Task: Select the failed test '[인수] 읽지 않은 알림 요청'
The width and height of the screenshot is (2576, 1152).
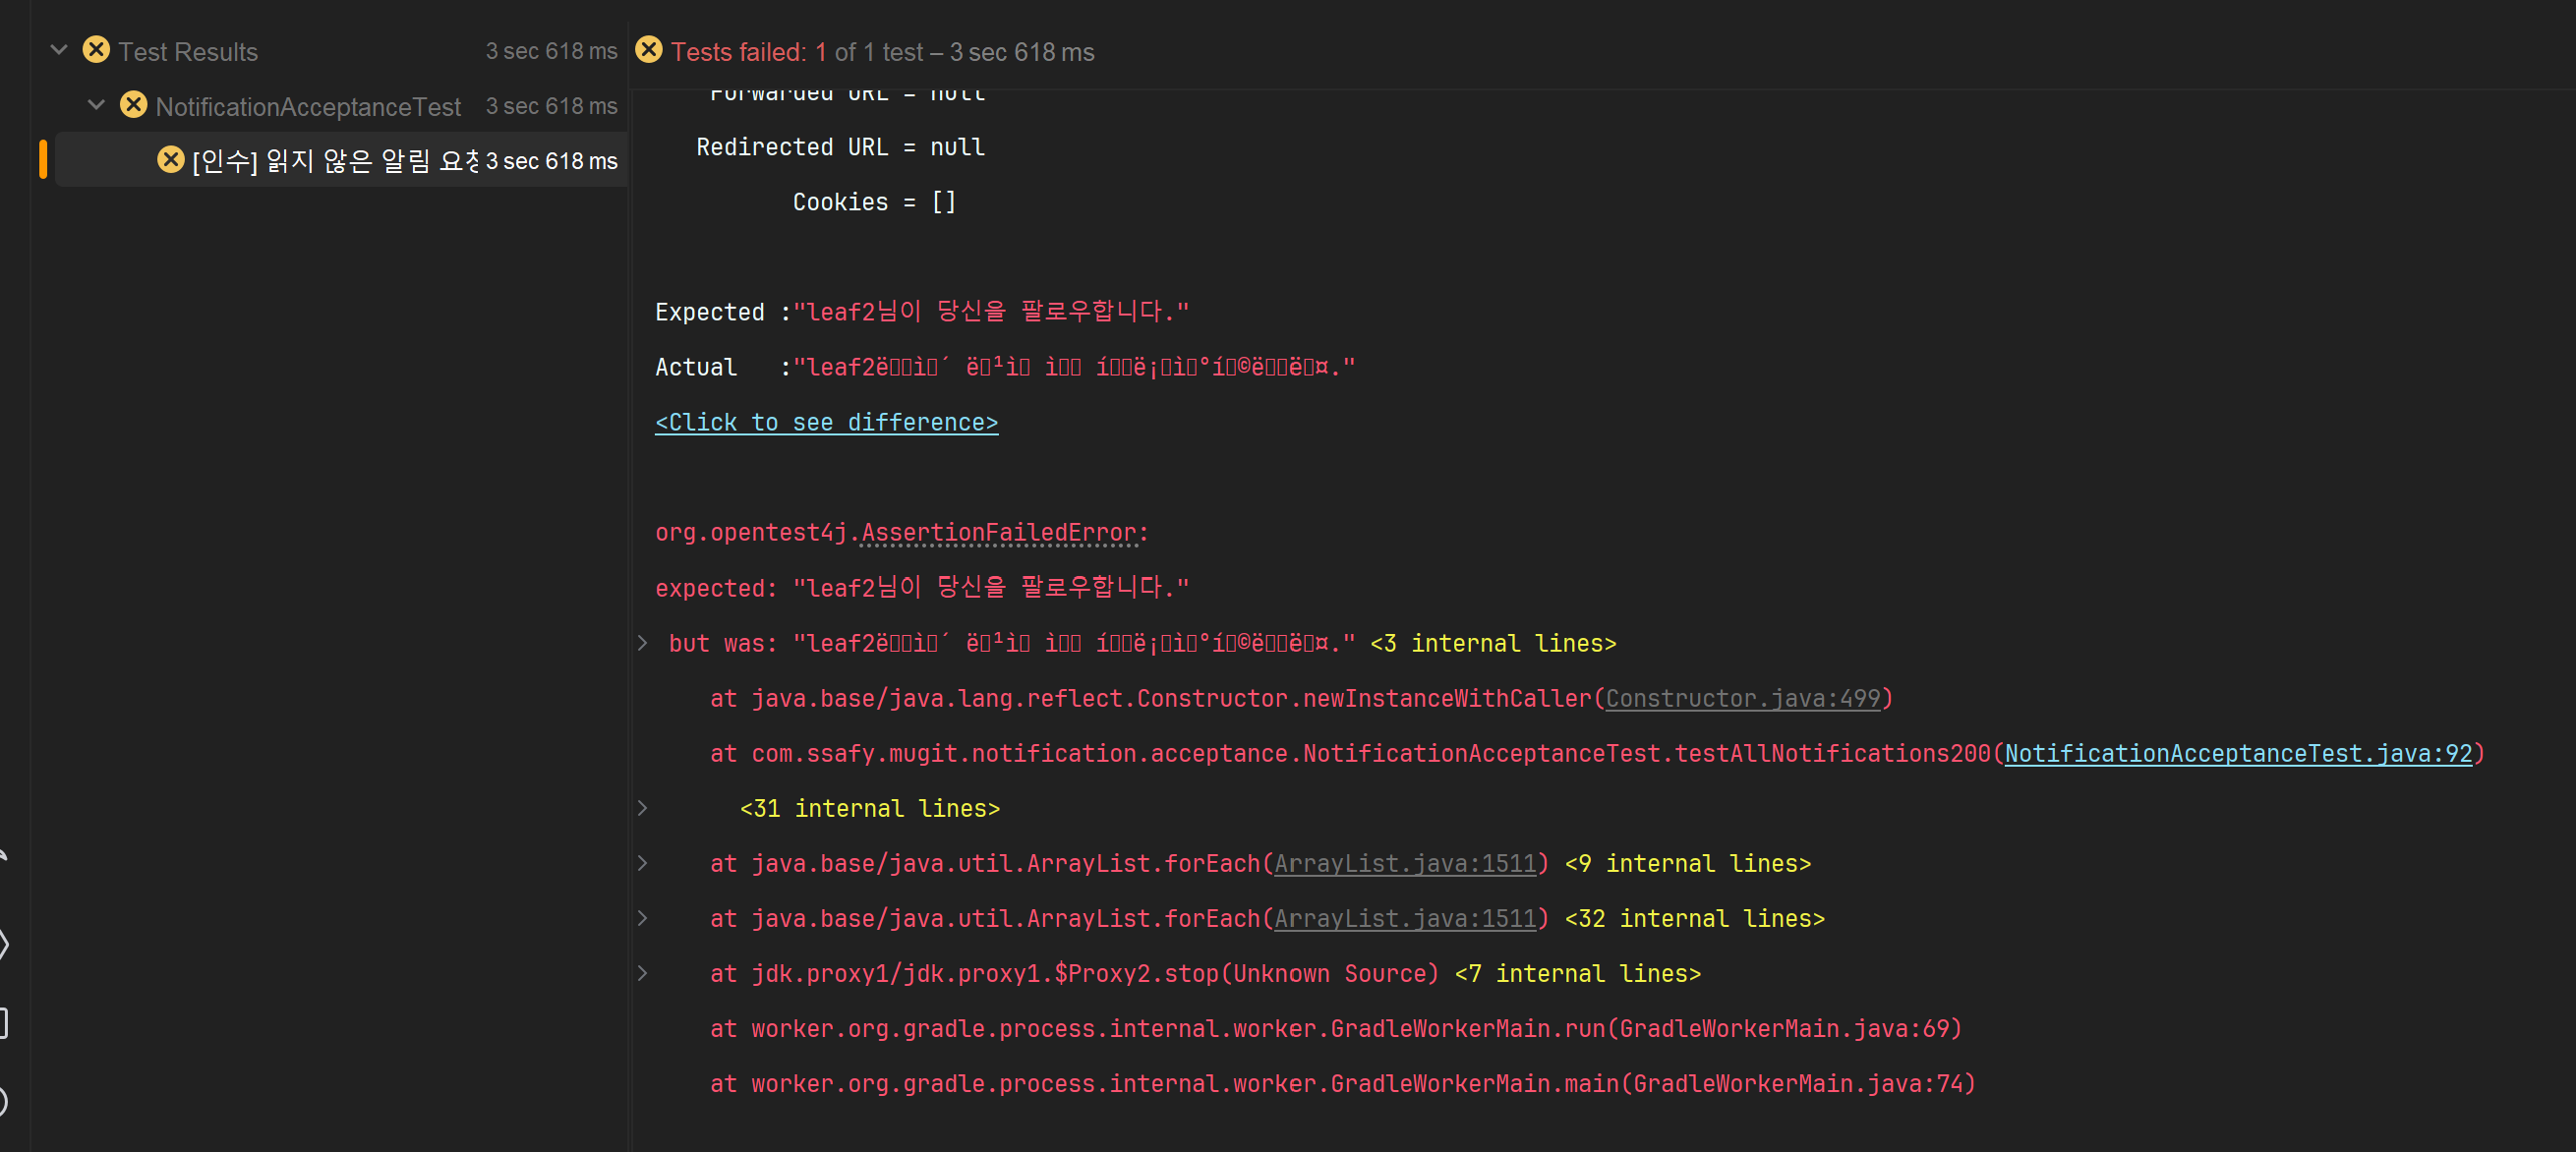Action: tap(340, 160)
